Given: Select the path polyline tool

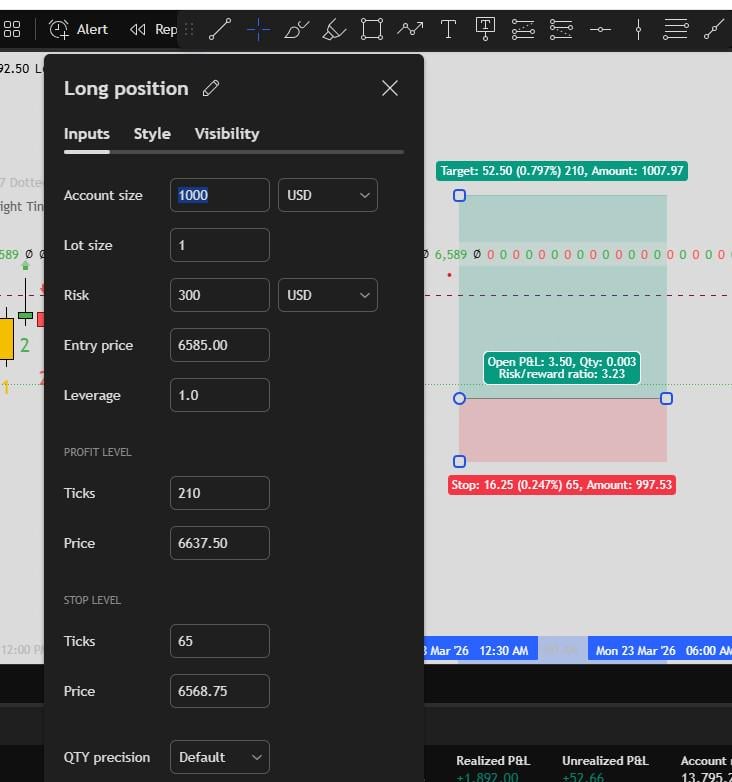Looking at the screenshot, I should click(x=410, y=29).
